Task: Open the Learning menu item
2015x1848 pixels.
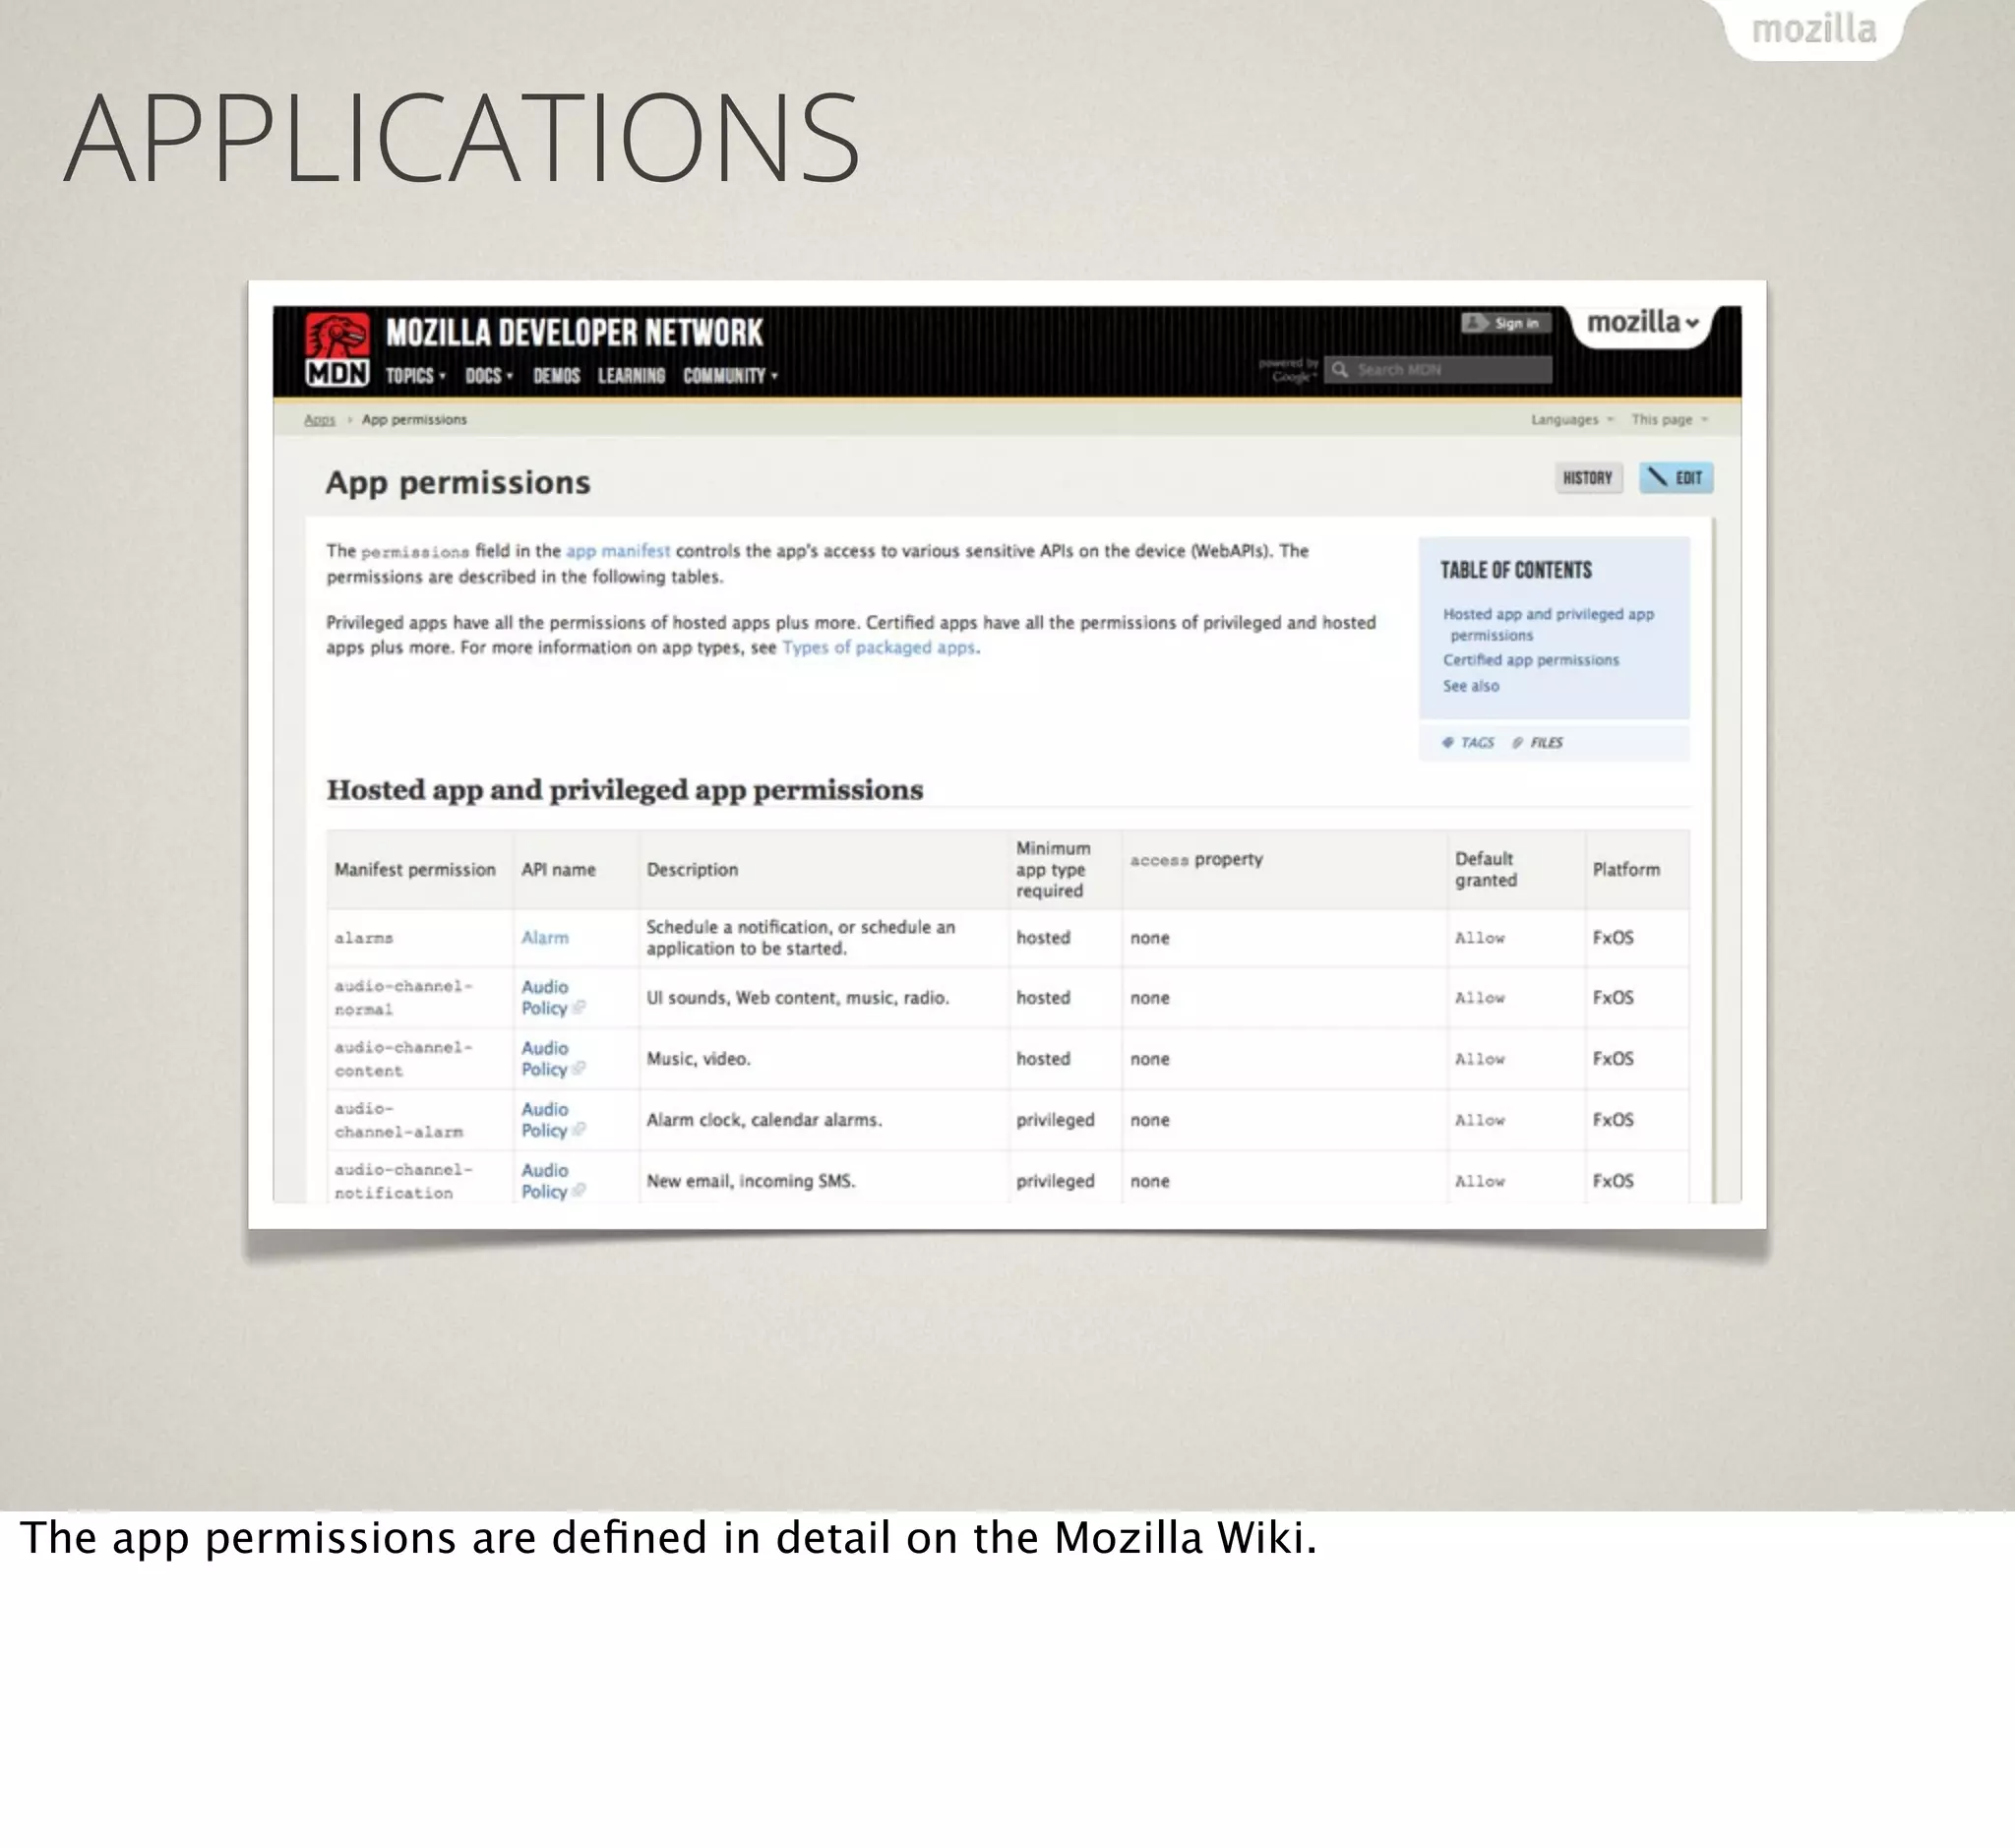Action: (631, 375)
